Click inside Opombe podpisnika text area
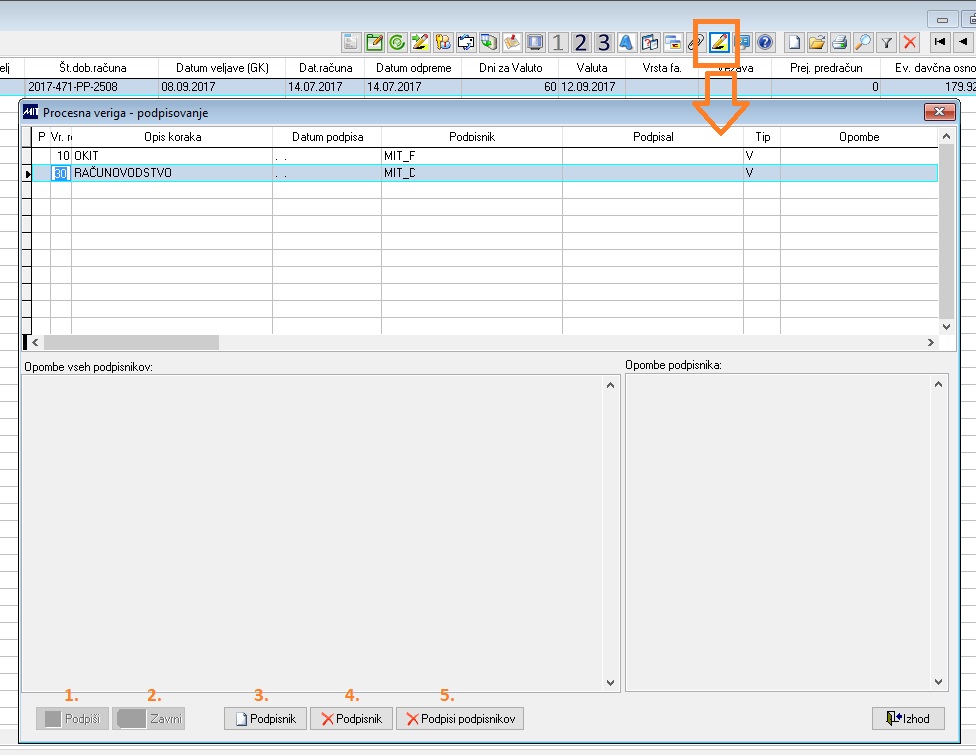 click(778, 532)
